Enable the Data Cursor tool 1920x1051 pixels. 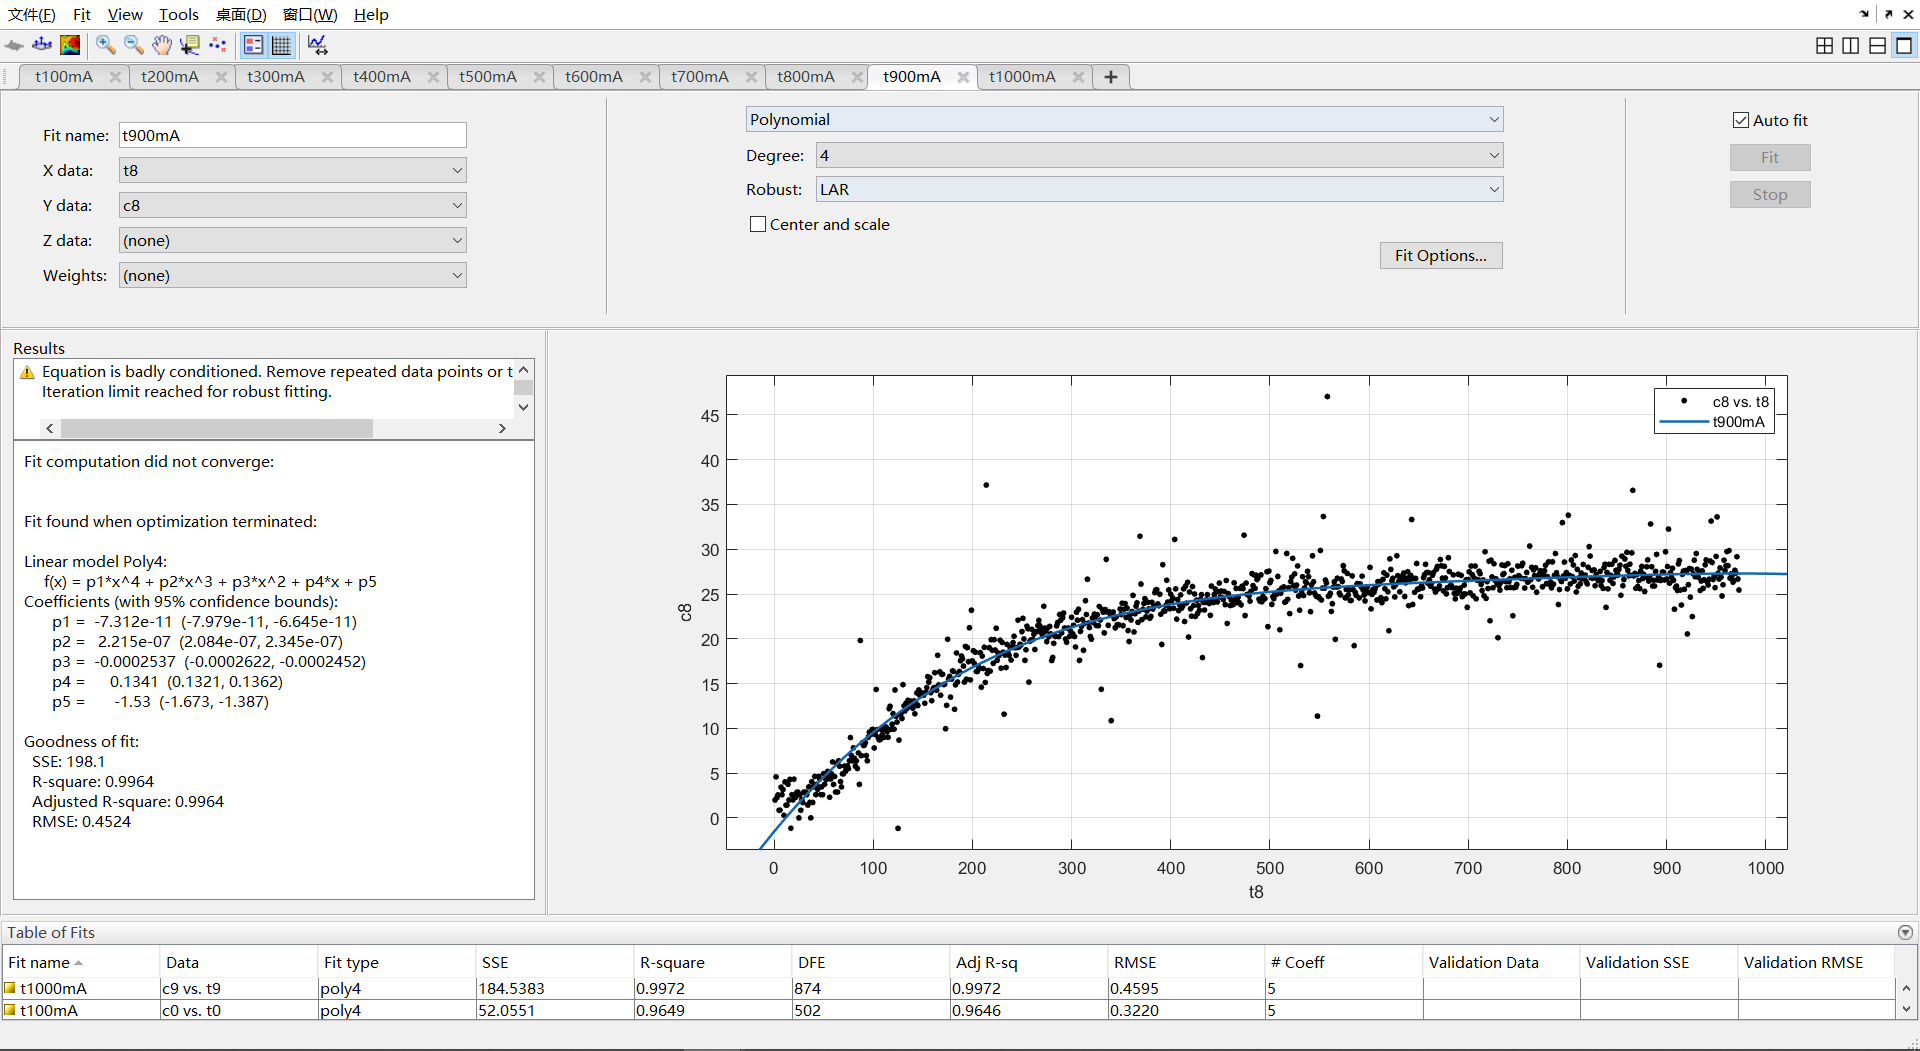[x=189, y=45]
